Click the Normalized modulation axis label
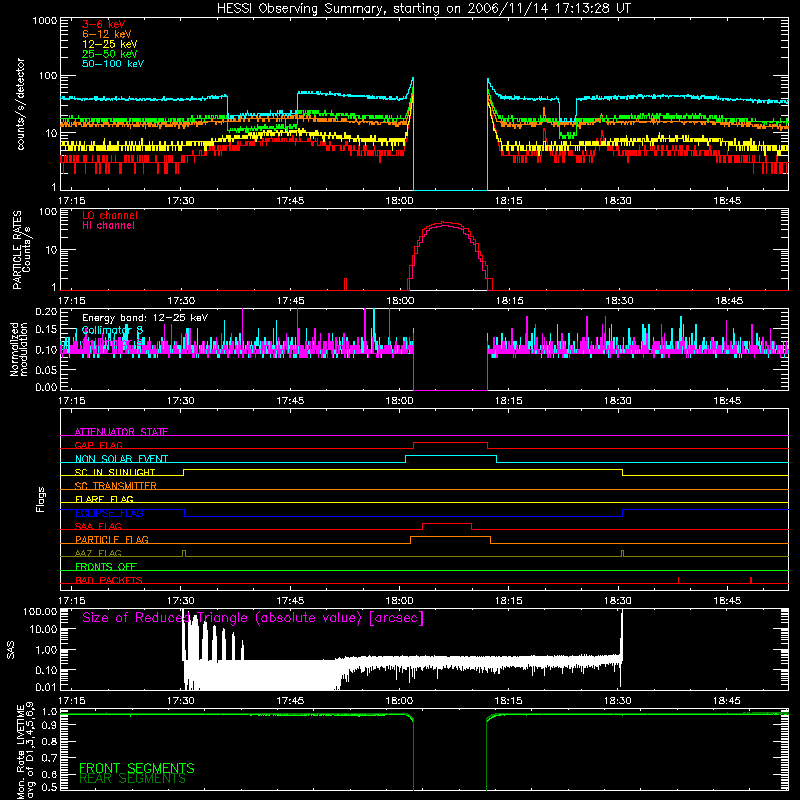 point(19,349)
